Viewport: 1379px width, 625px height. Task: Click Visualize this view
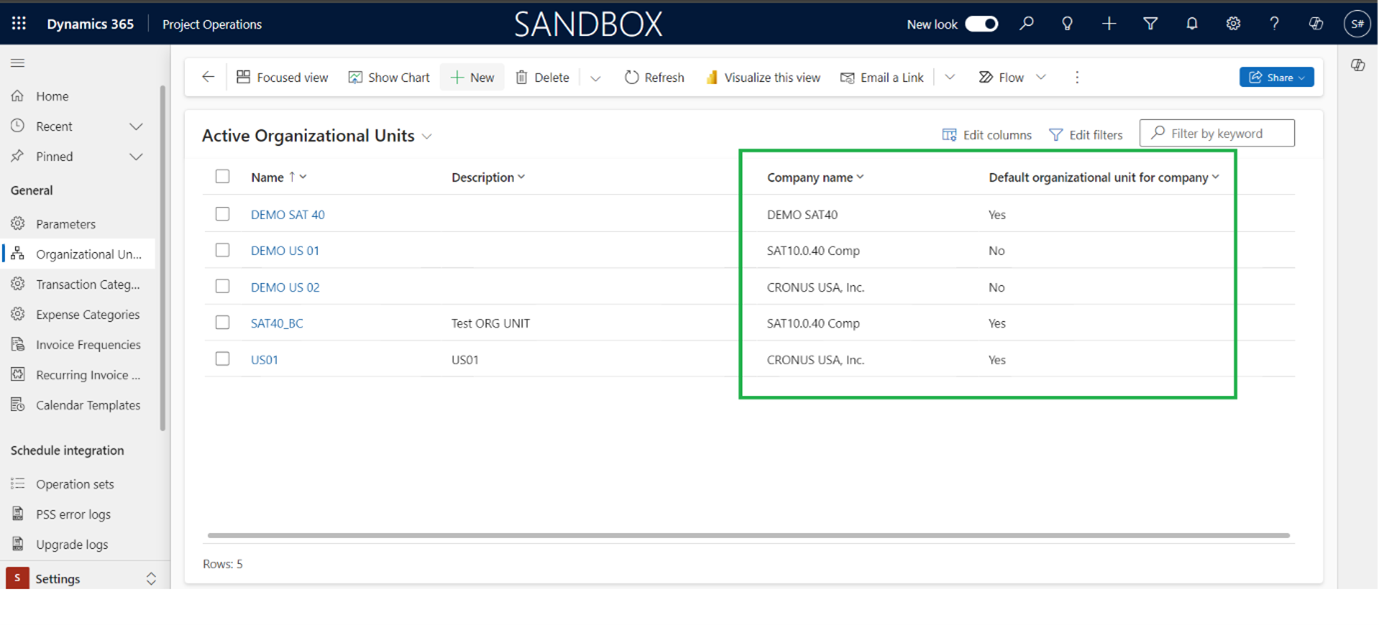click(763, 77)
